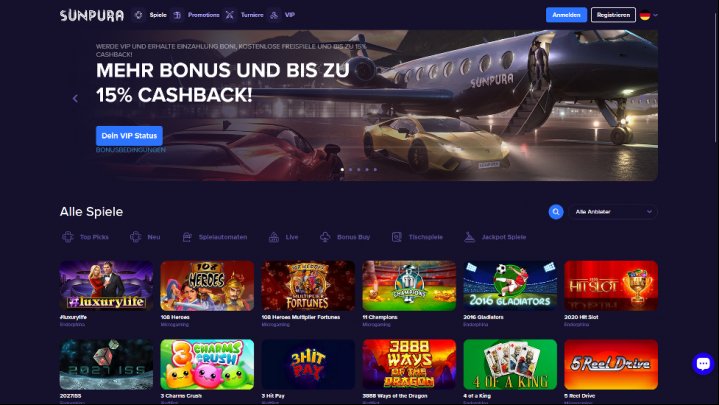Open the Promotions menu item
Screen dimensions: 719x405
coord(204,15)
